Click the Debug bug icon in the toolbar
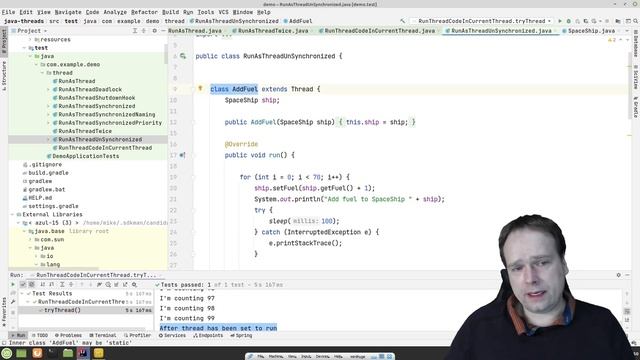Image resolution: width=640 pixels, height=360 pixels. click(x=569, y=21)
